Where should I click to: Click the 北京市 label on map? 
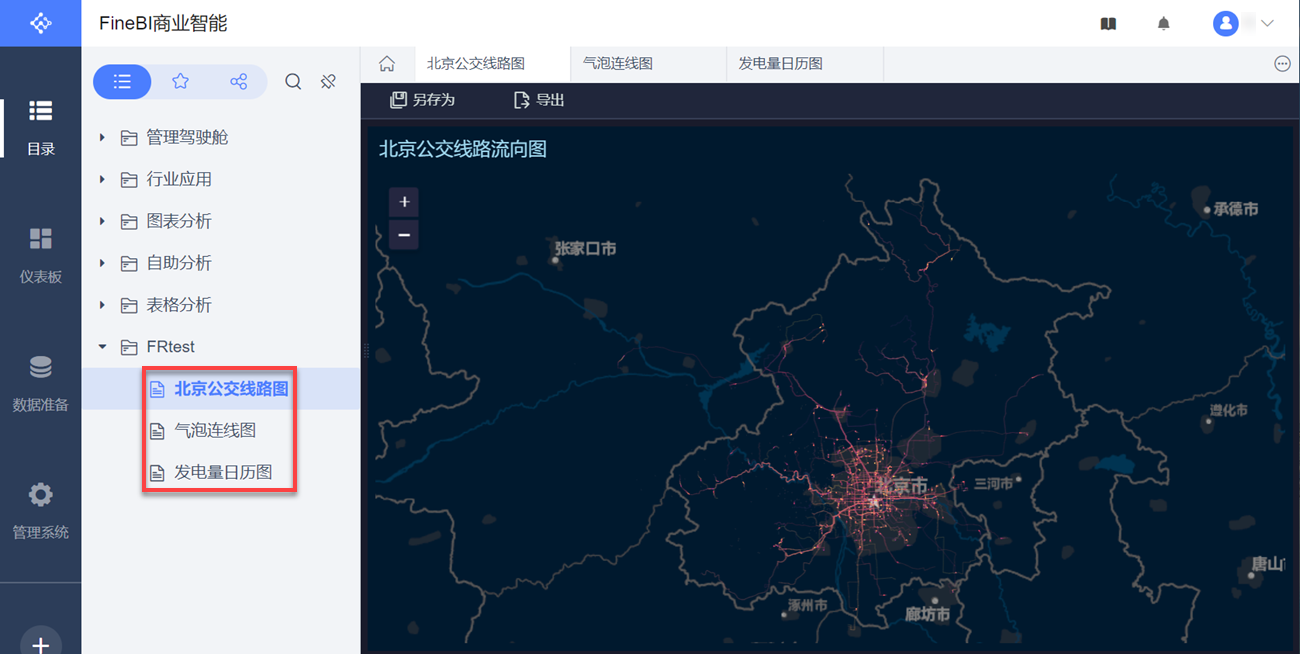click(901, 487)
